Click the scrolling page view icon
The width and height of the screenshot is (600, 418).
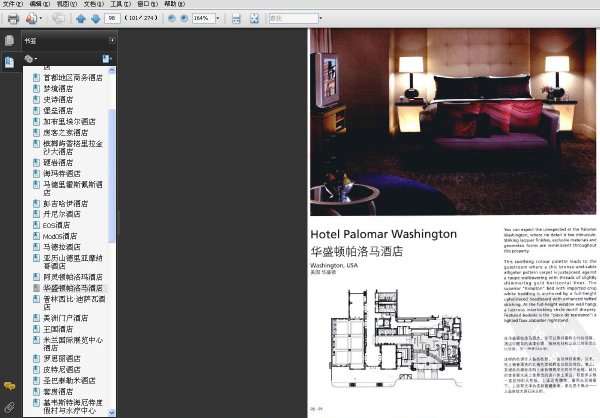coord(236,18)
